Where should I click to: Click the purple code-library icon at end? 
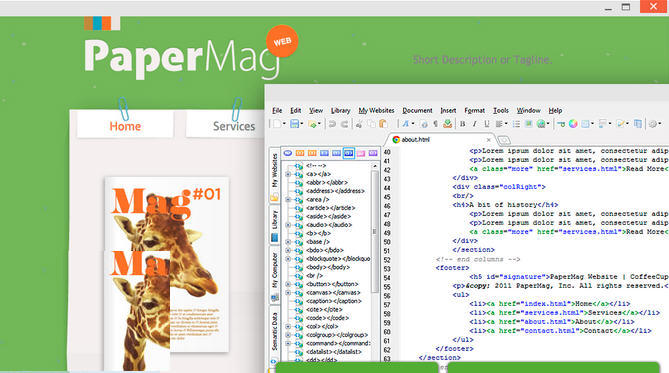coord(373,153)
